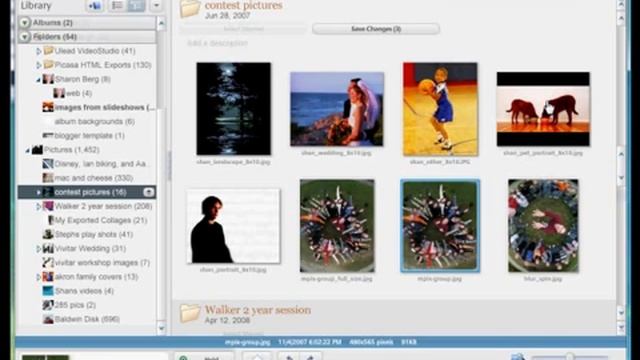Open 285 pics (2) folder

(69, 305)
